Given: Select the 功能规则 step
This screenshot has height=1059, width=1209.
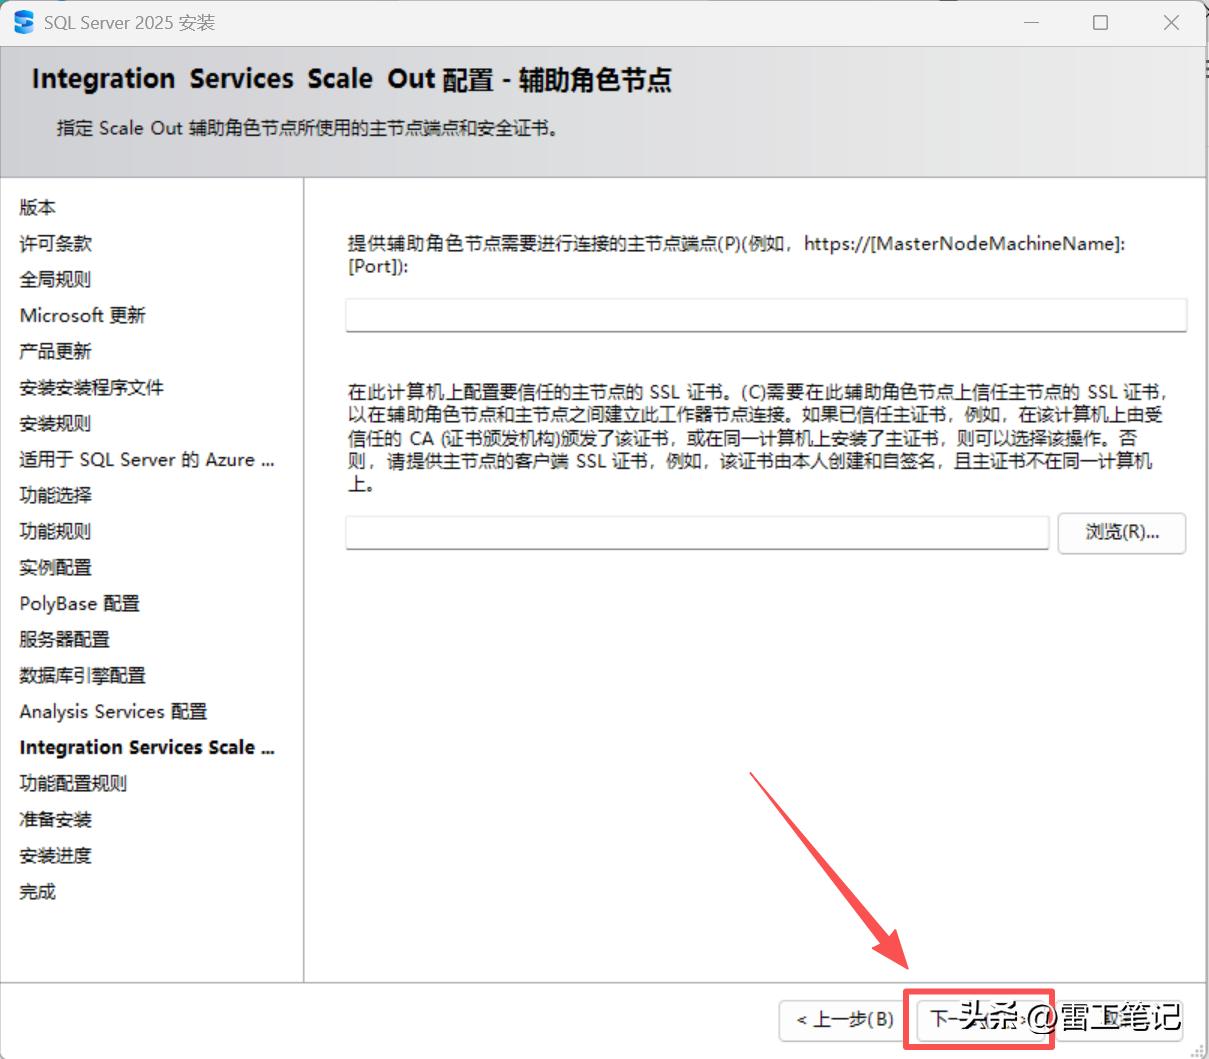Looking at the screenshot, I should click(x=56, y=531).
